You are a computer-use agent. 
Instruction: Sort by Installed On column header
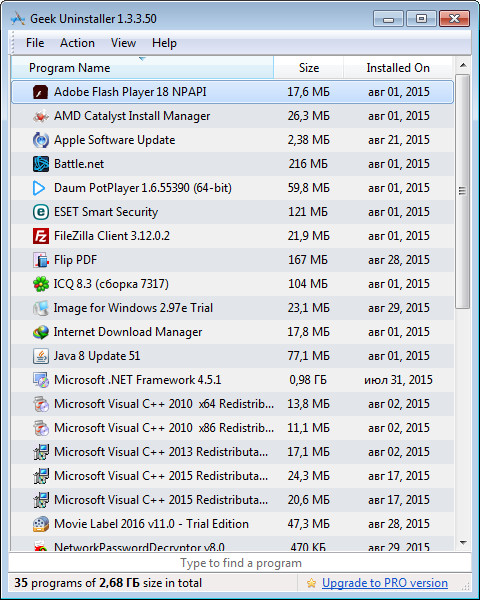click(398, 68)
